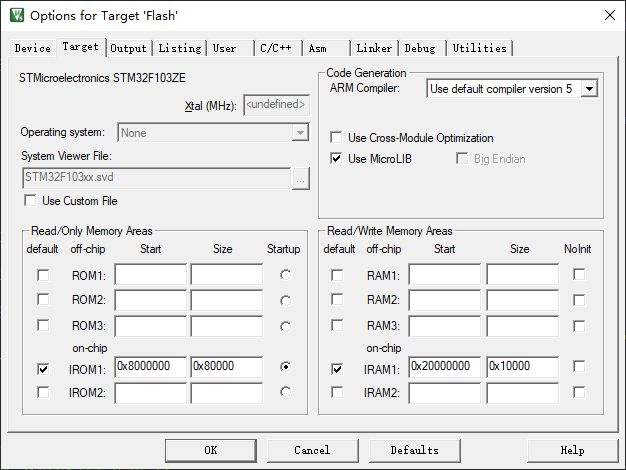
Task: Reset options with Defaults button
Action: tap(415, 450)
